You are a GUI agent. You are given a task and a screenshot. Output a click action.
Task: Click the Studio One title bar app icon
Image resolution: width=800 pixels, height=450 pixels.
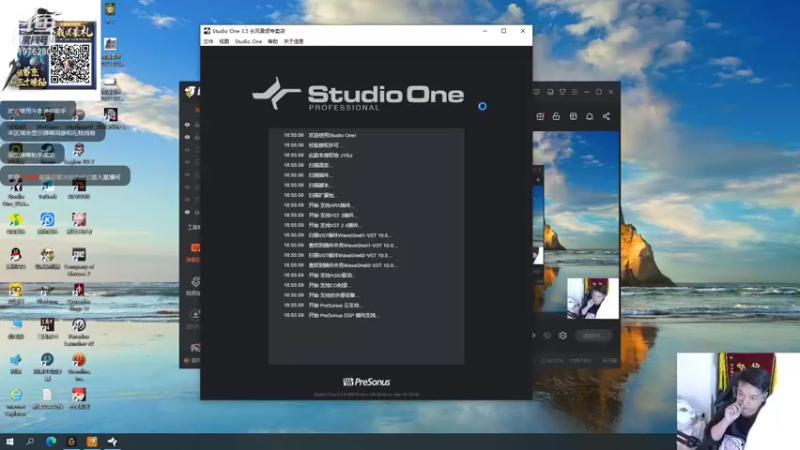click(207, 31)
